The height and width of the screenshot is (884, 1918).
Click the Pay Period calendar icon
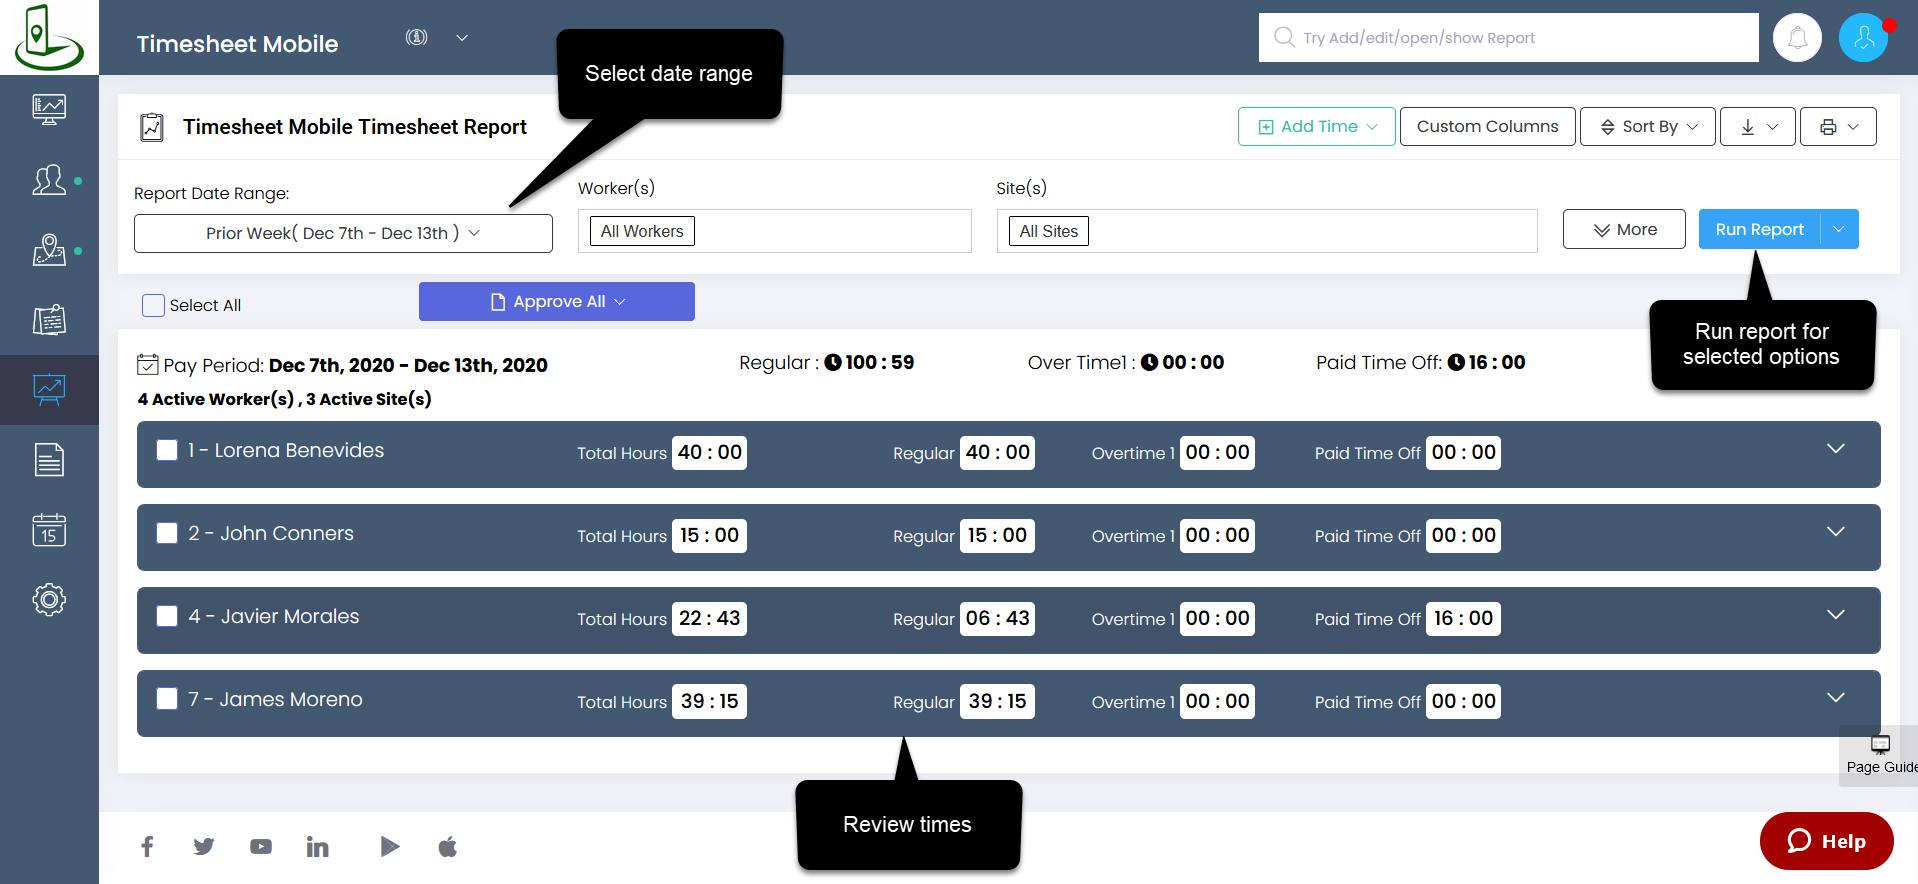(148, 364)
